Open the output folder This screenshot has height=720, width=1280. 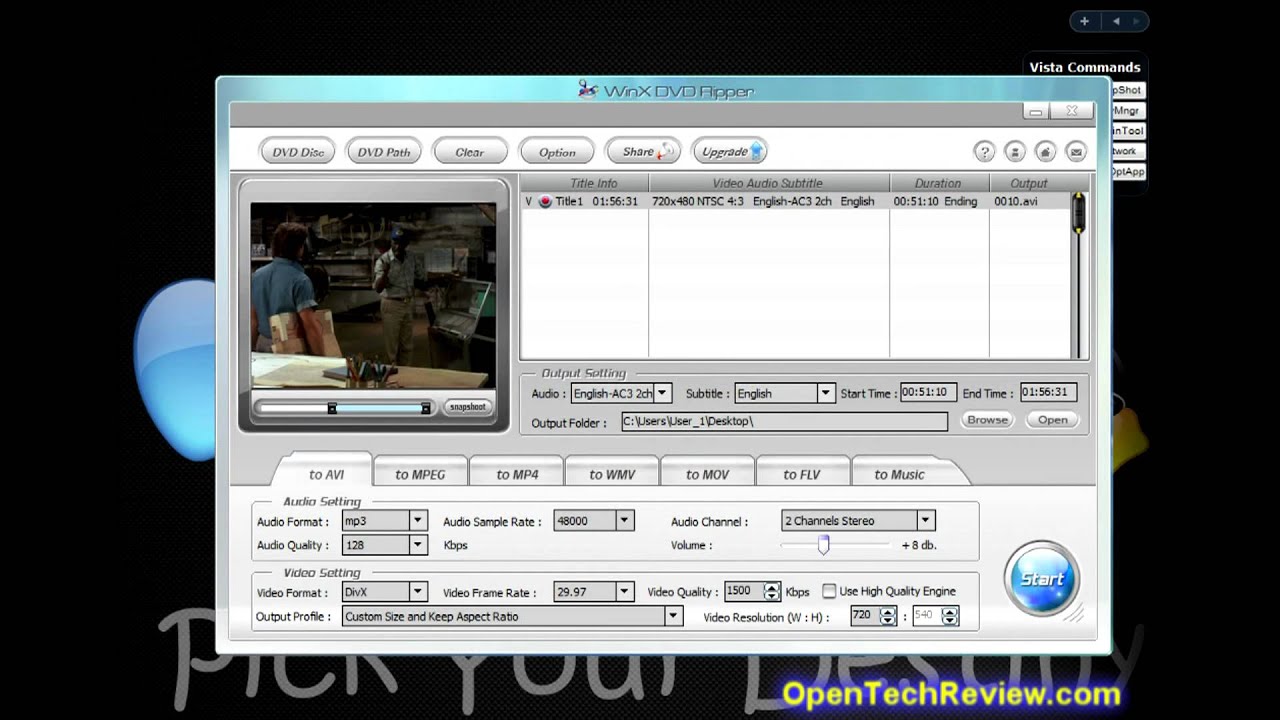click(1052, 420)
